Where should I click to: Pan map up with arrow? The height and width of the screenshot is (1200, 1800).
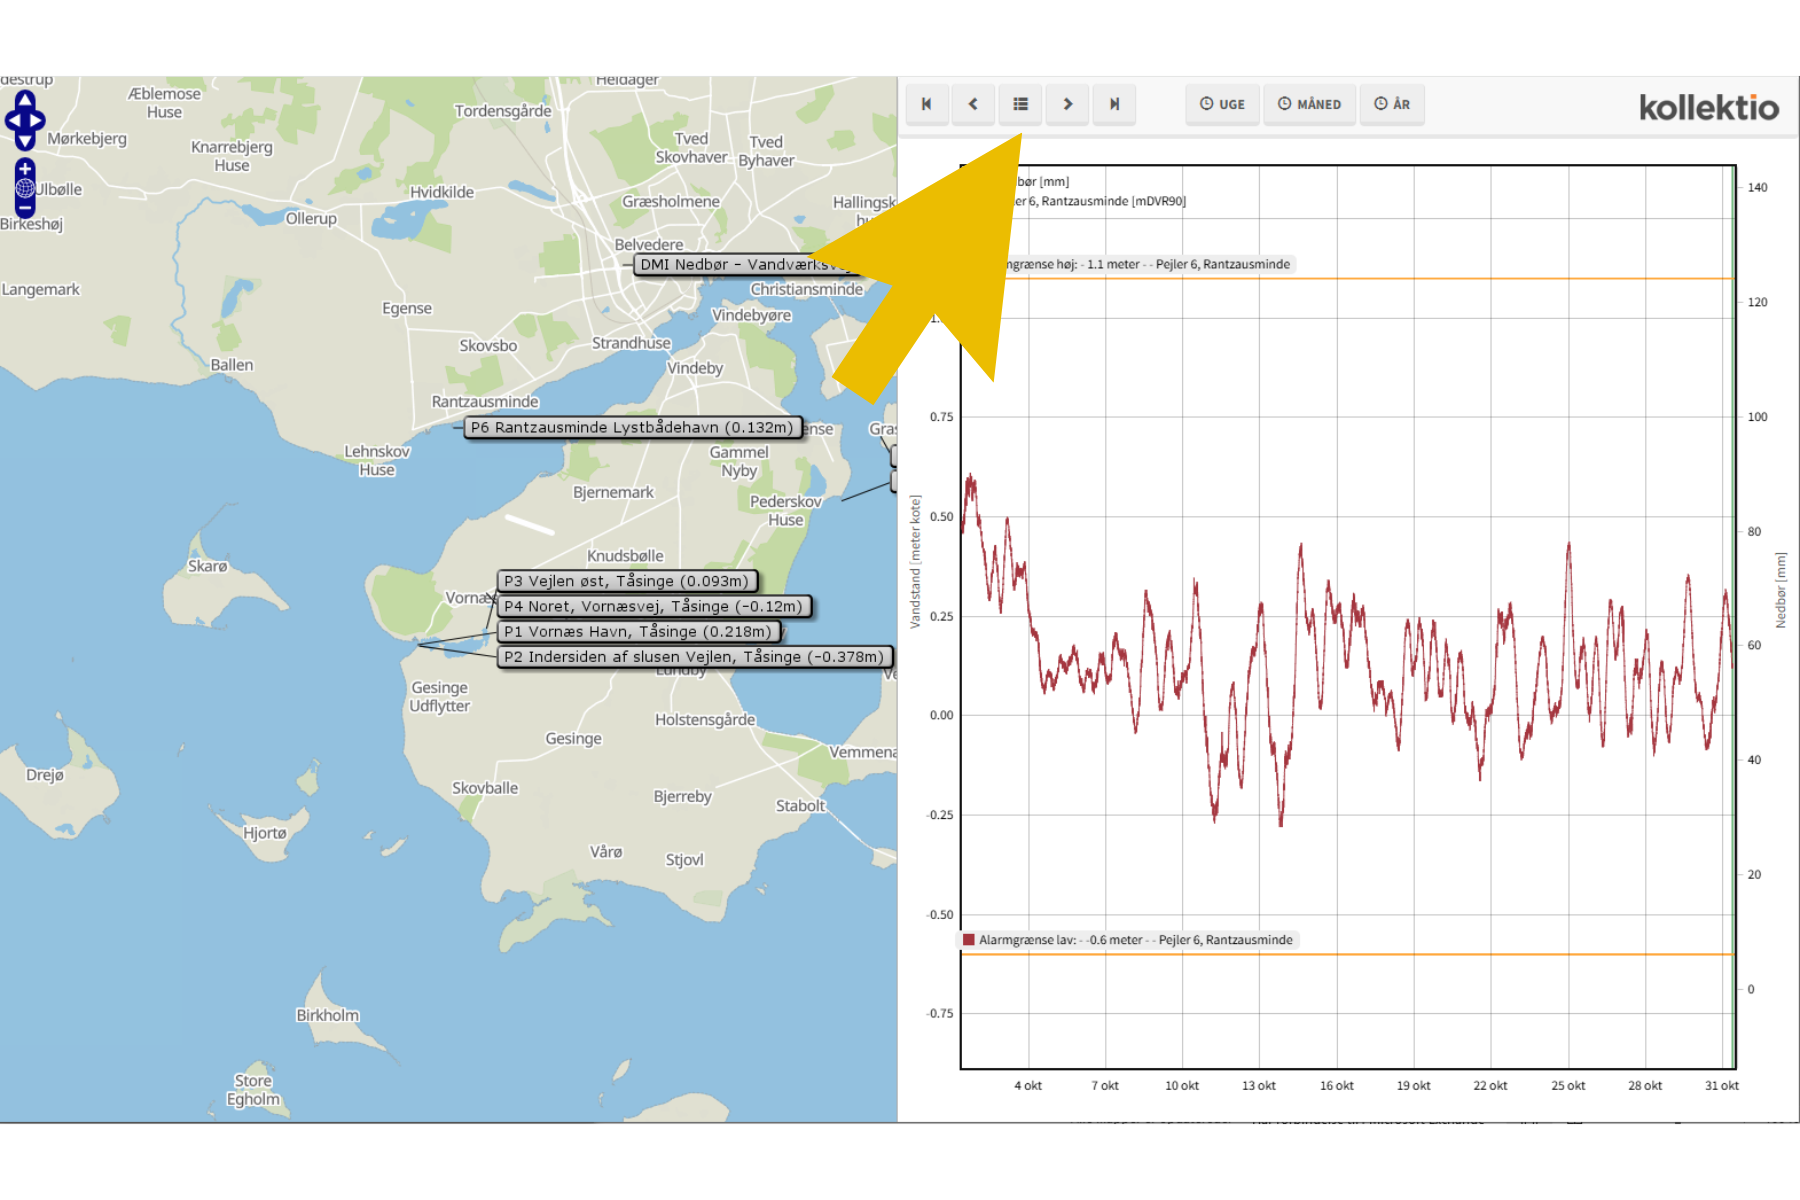[25, 100]
